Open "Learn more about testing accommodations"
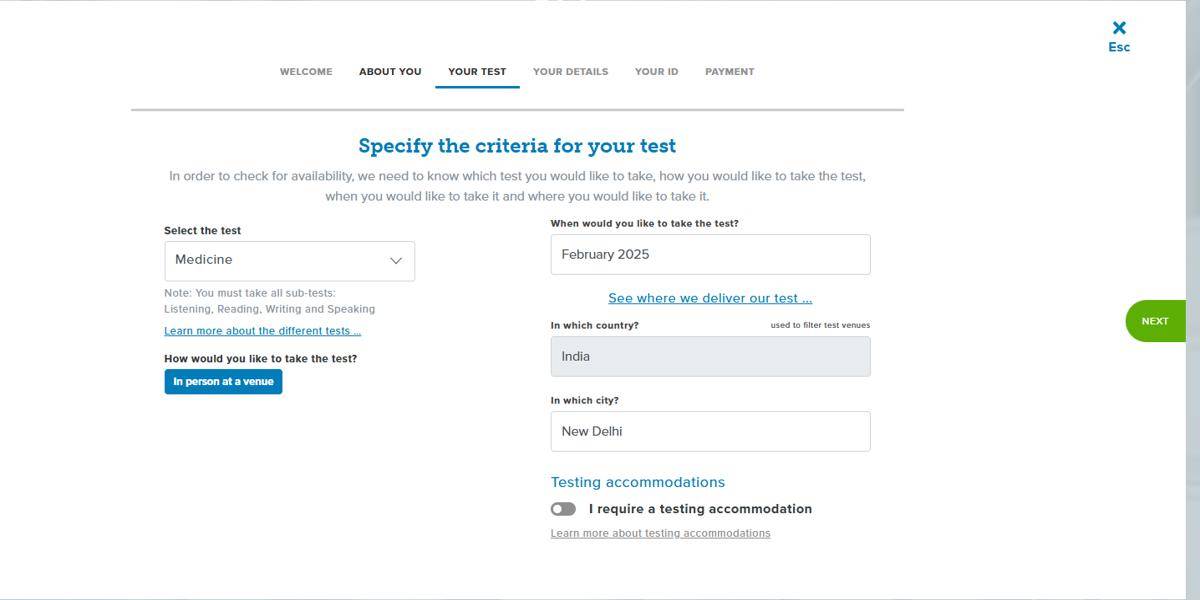Image resolution: width=1200 pixels, height=600 pixels. click(x=659, y=532)
